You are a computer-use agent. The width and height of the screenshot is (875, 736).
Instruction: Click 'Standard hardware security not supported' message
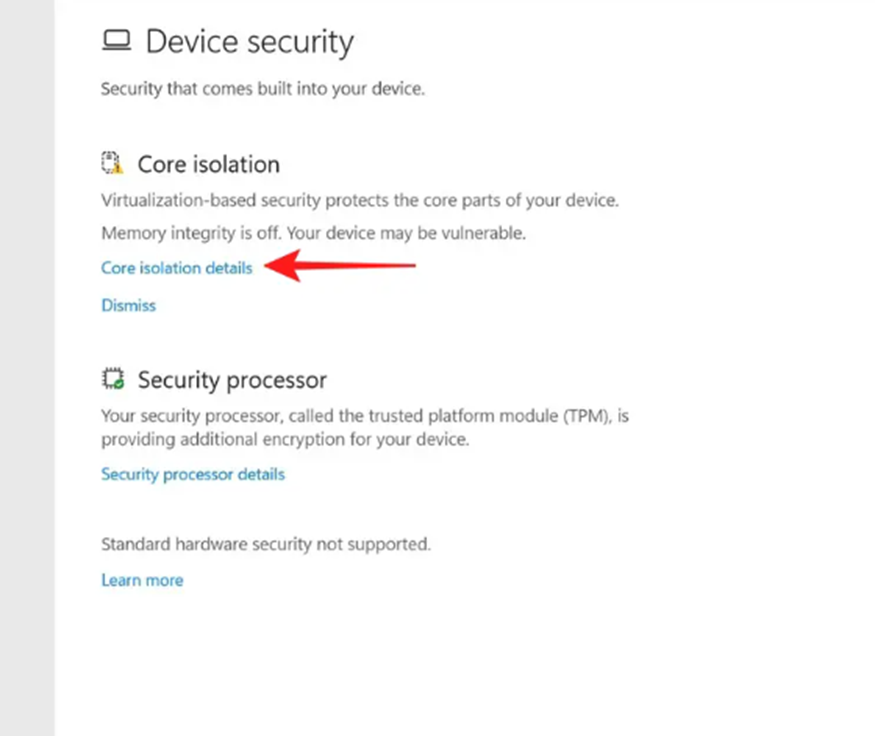coord(266,544)
